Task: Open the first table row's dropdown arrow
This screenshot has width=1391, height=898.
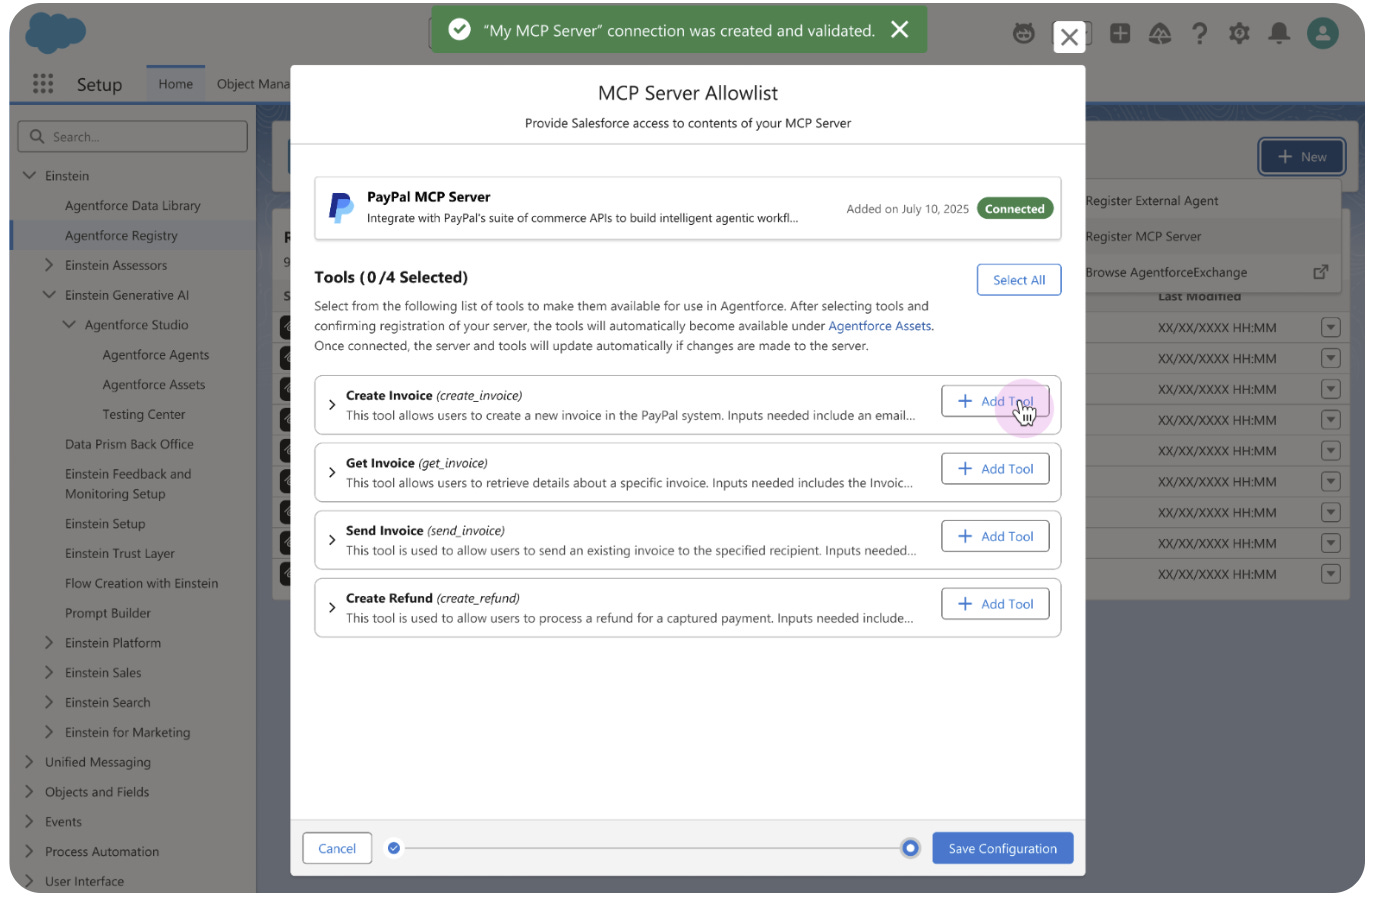Action: 1330,327
